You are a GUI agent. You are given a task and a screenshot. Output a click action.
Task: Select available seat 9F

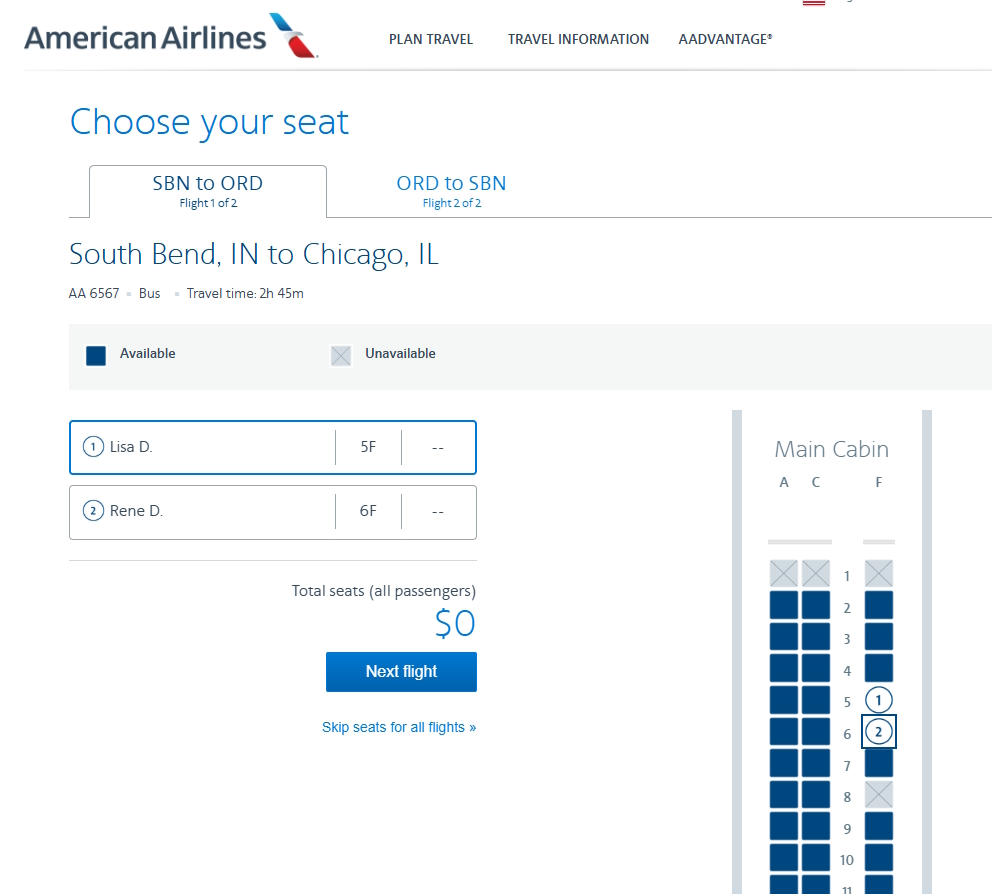(x=879, y=827)
